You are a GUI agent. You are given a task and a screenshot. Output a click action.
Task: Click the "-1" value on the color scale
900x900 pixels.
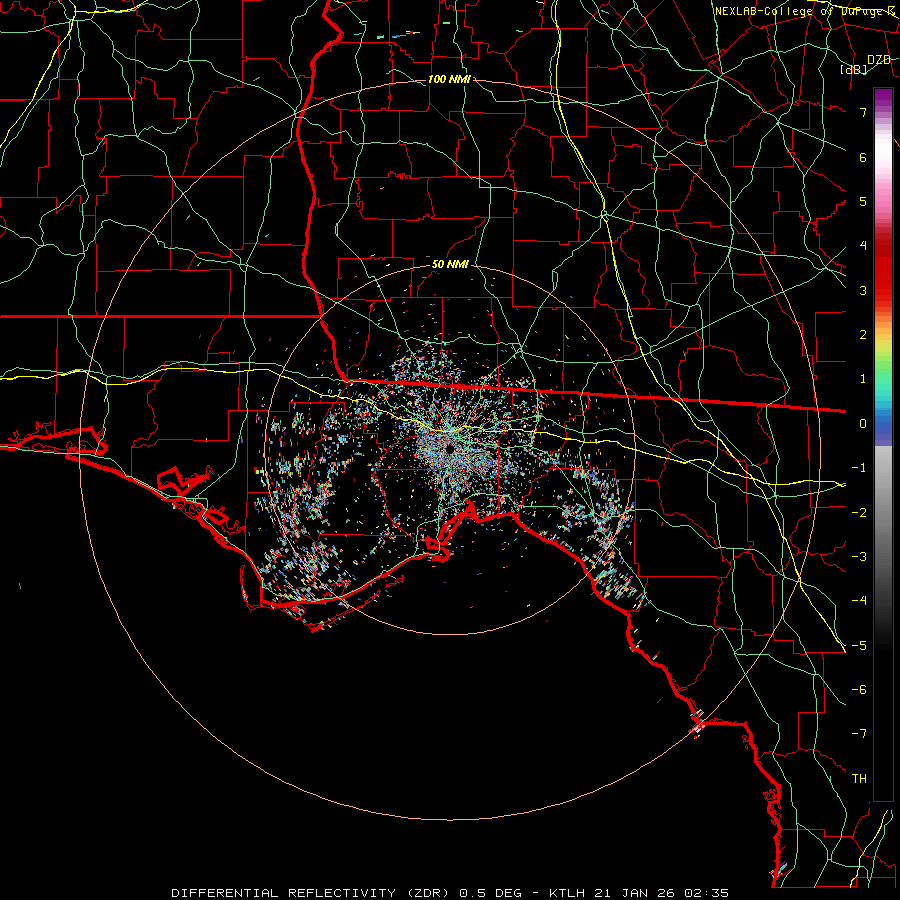(859, 468)
